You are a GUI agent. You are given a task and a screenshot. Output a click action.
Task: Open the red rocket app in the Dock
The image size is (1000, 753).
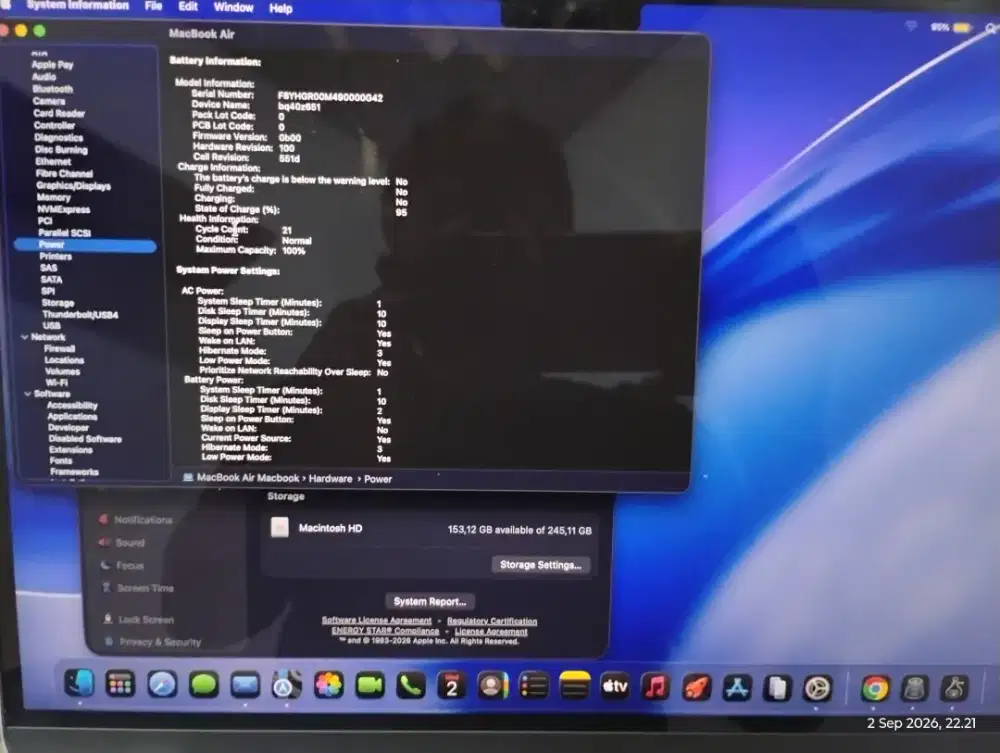[x=696, y=688]
